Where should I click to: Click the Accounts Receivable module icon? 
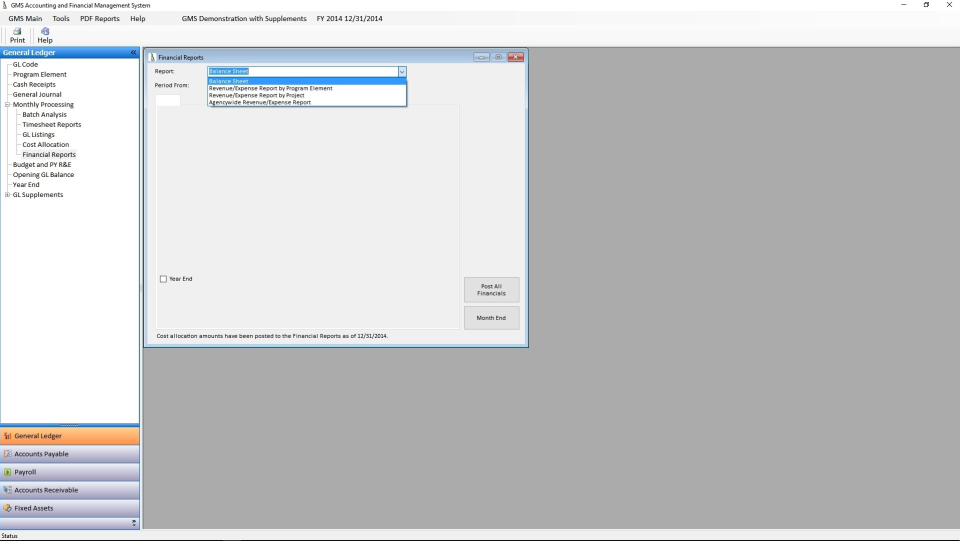[x=7, y=490]
